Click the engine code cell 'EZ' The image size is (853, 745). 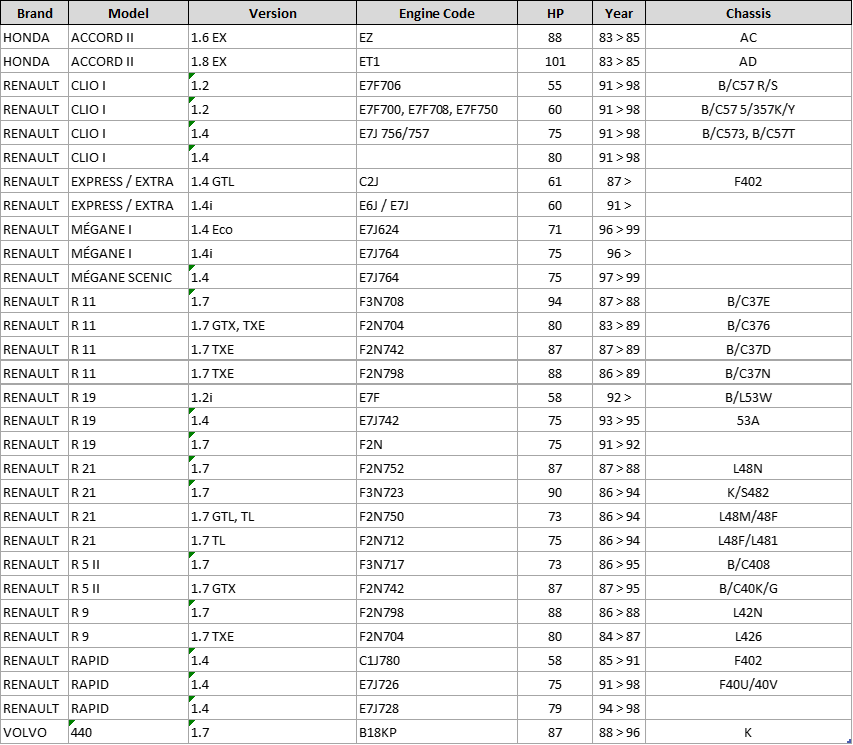pyautogui.click(x=437, y=38)
